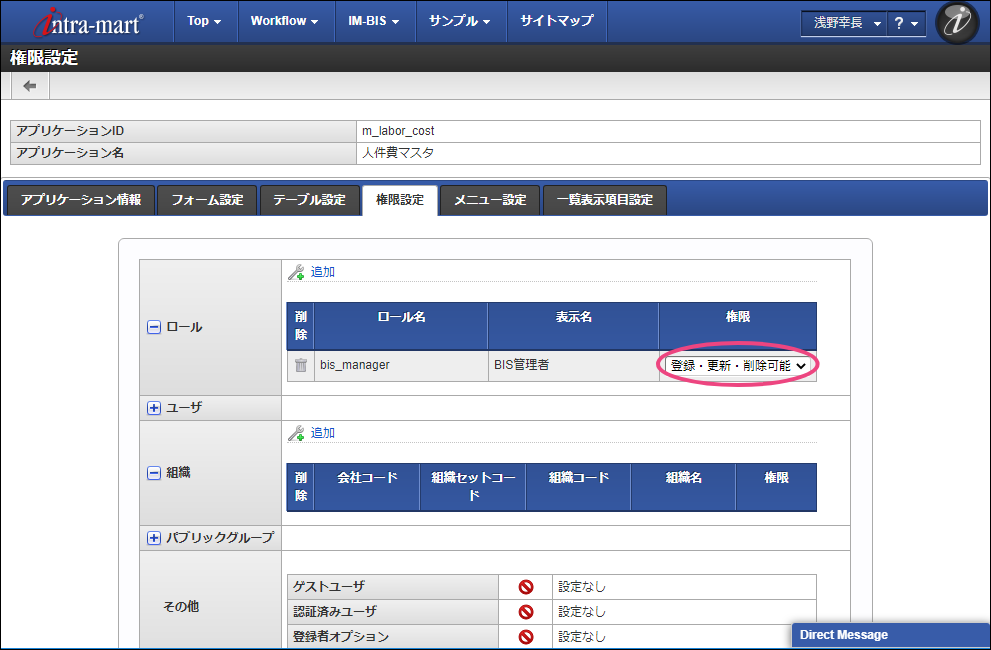Open the 権限 dropdown for bis_manager
991x650 pixels.
pos(738,366)
